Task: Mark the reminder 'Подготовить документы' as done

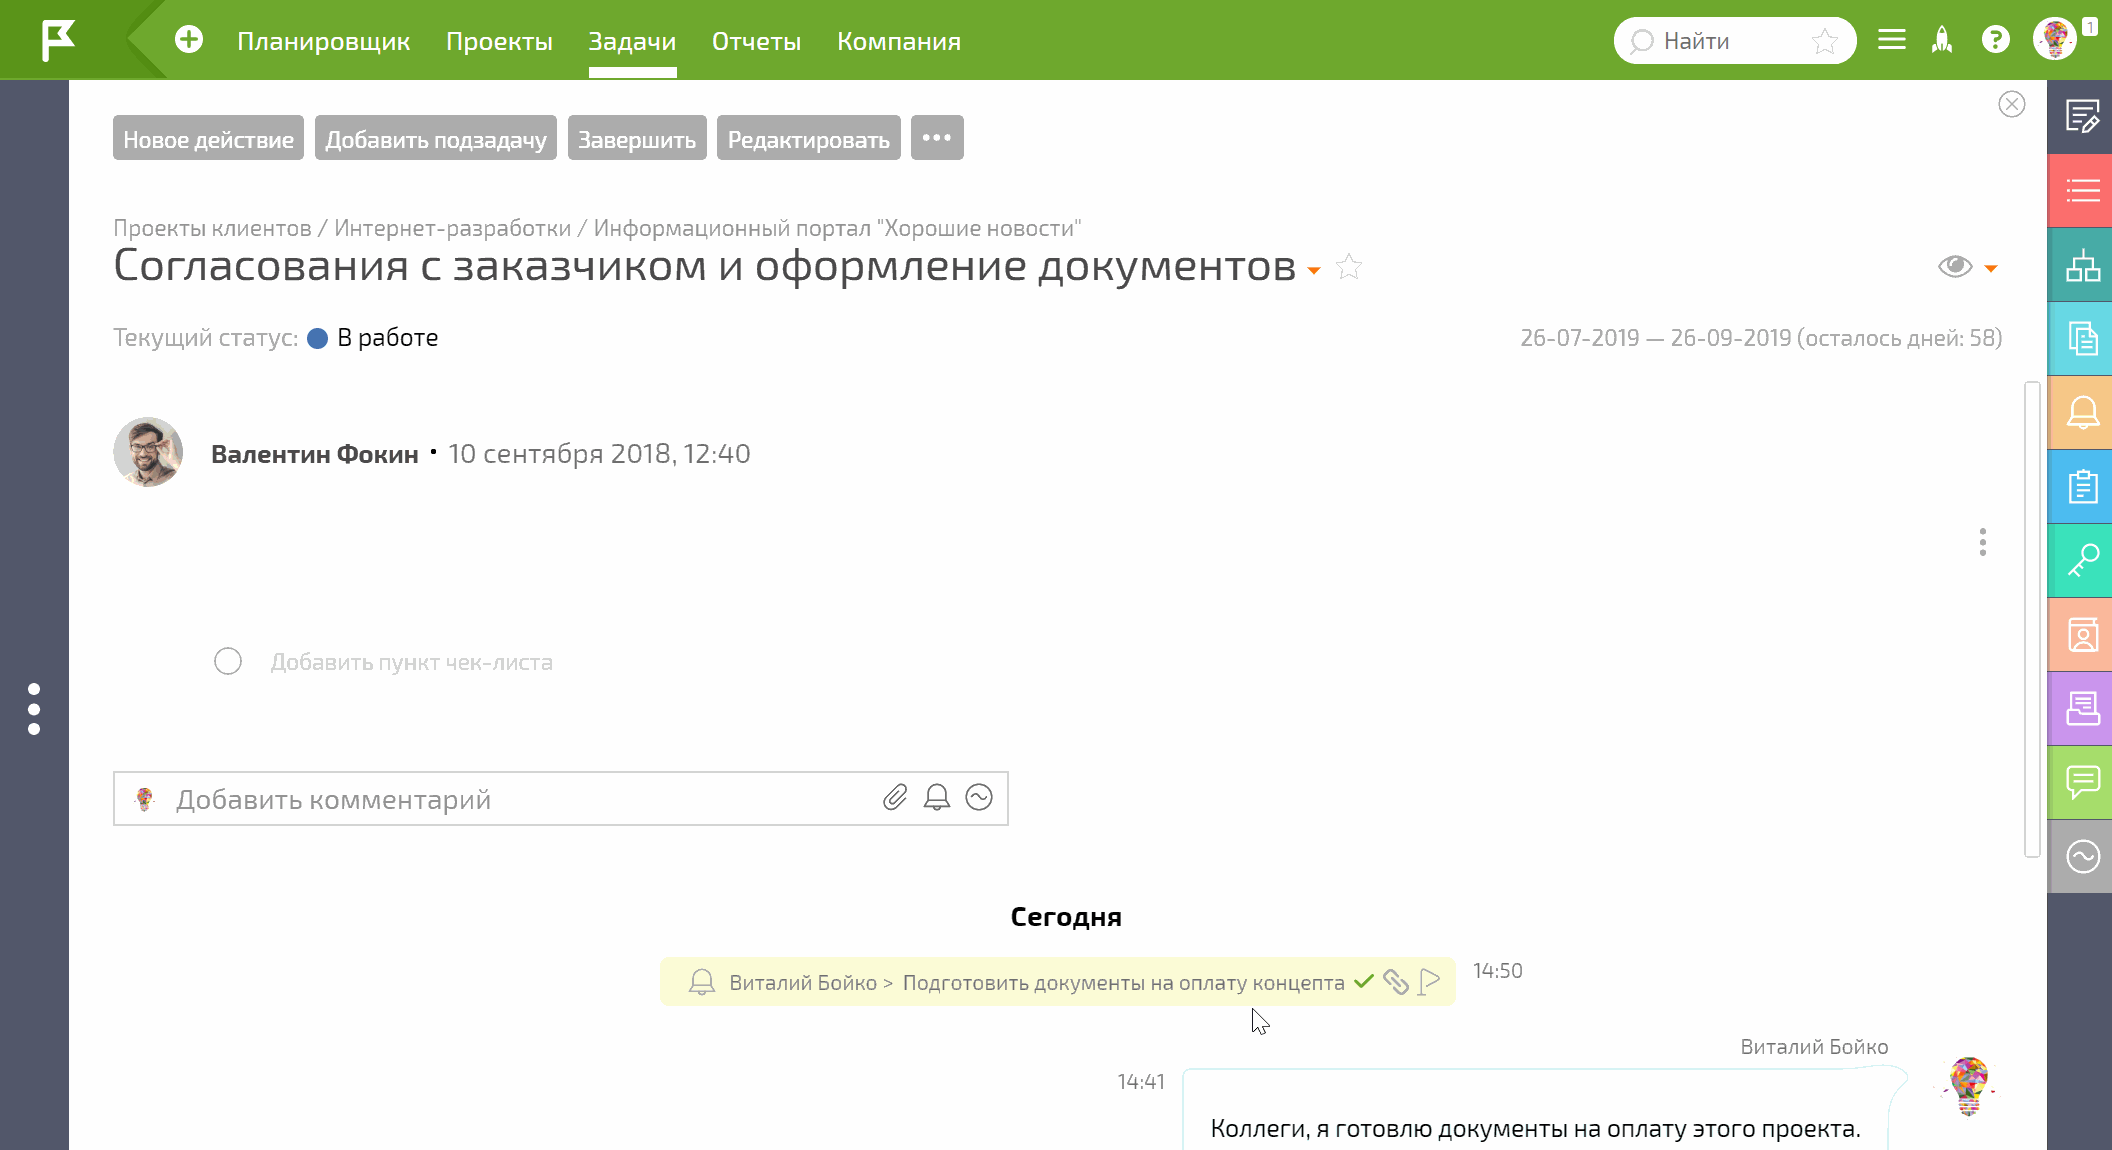Action: click(x=1363, y=982)
